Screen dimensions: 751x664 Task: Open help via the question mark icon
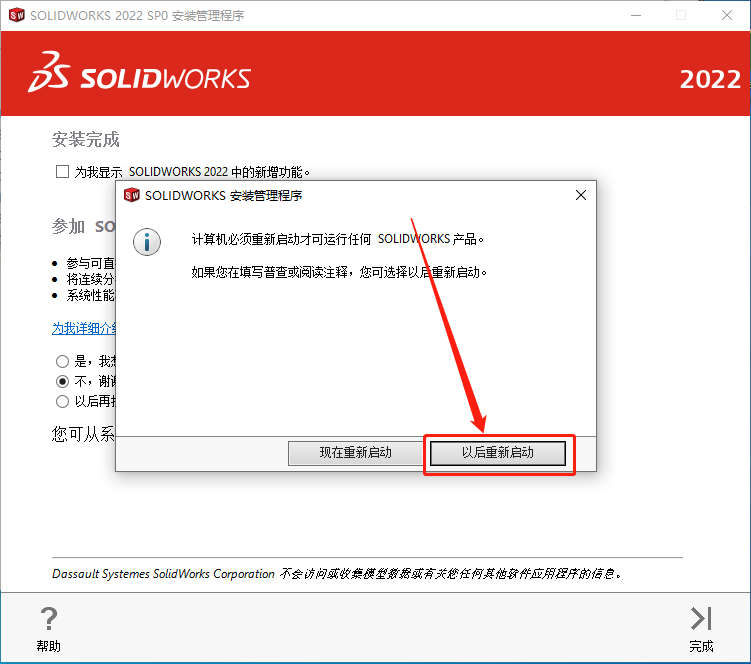point(49,618)
